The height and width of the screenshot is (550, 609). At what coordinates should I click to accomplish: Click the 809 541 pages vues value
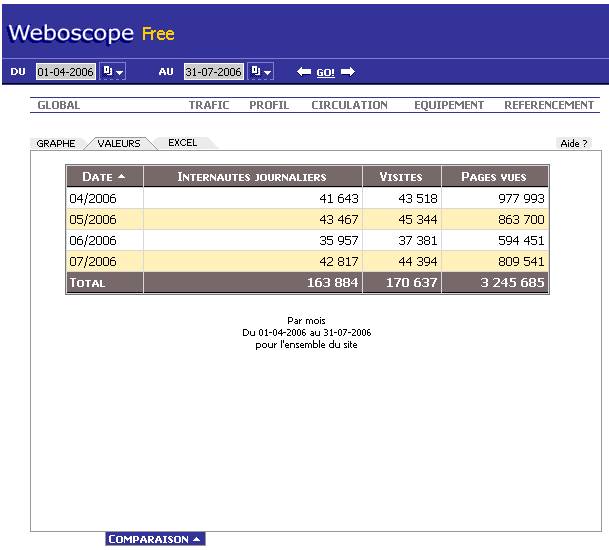click(521, 261)
